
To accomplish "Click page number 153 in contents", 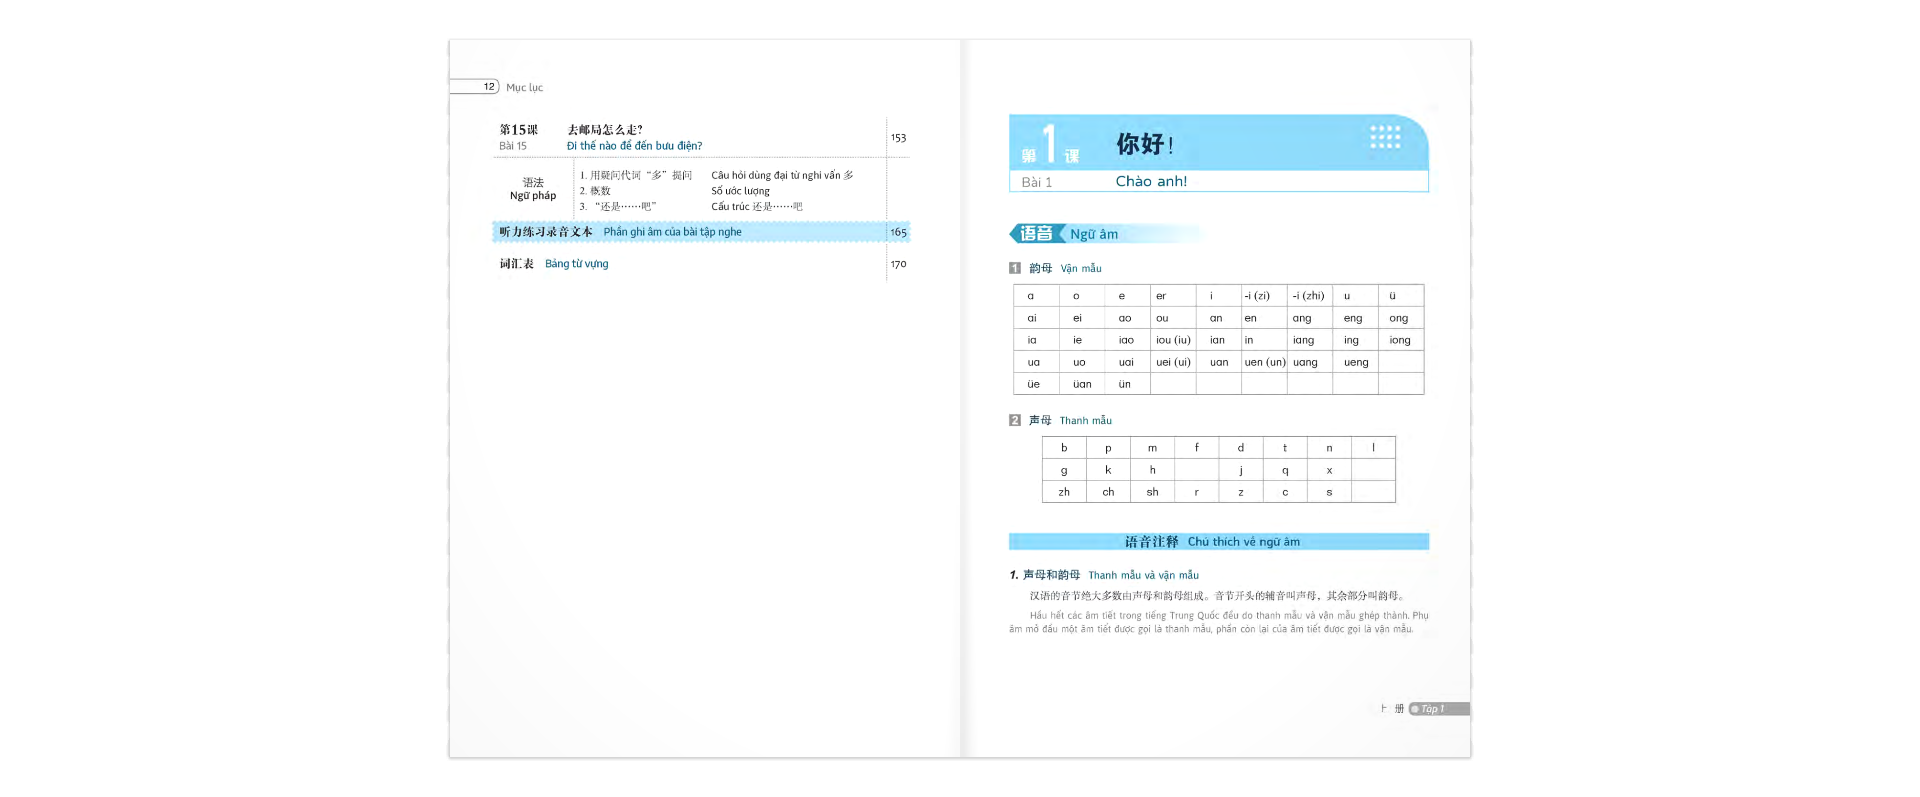I will tap(898, 138).
